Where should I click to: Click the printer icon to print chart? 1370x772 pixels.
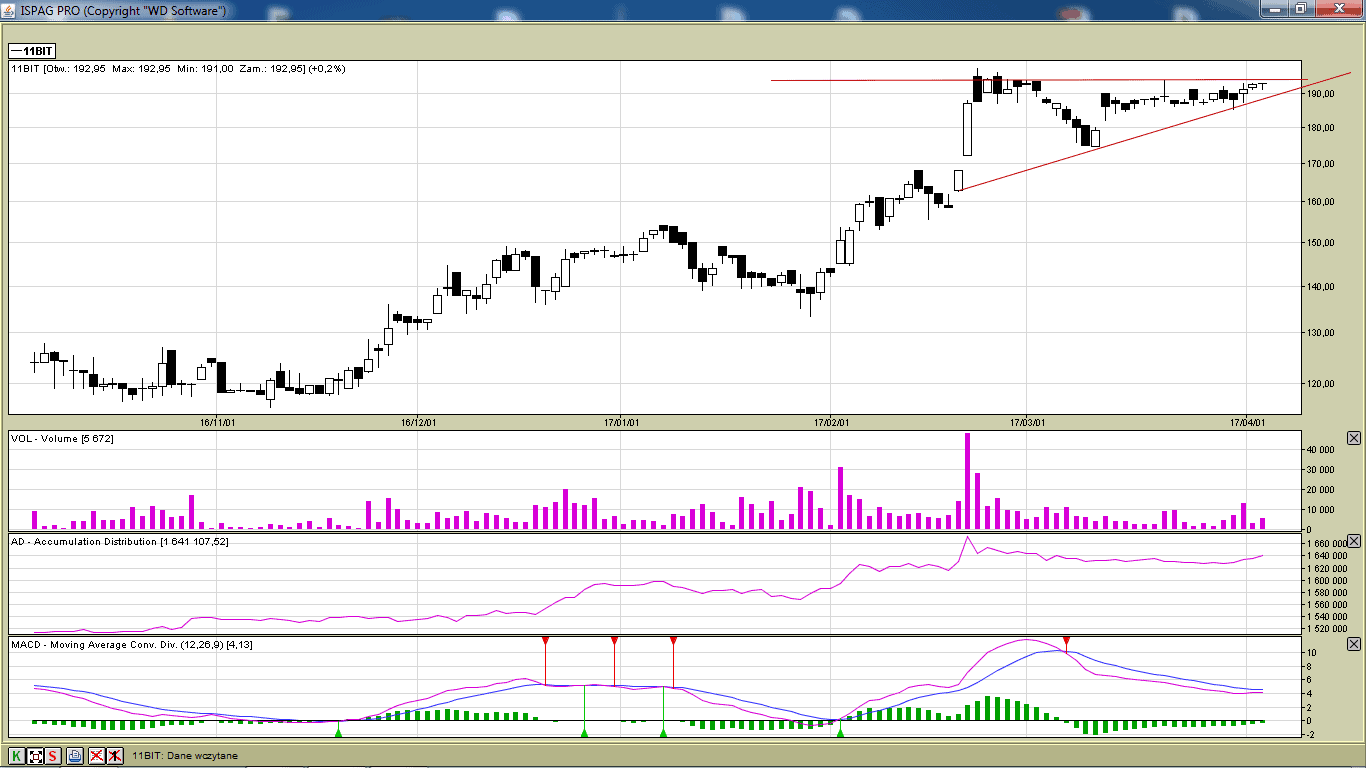click(x=75, y=756)
